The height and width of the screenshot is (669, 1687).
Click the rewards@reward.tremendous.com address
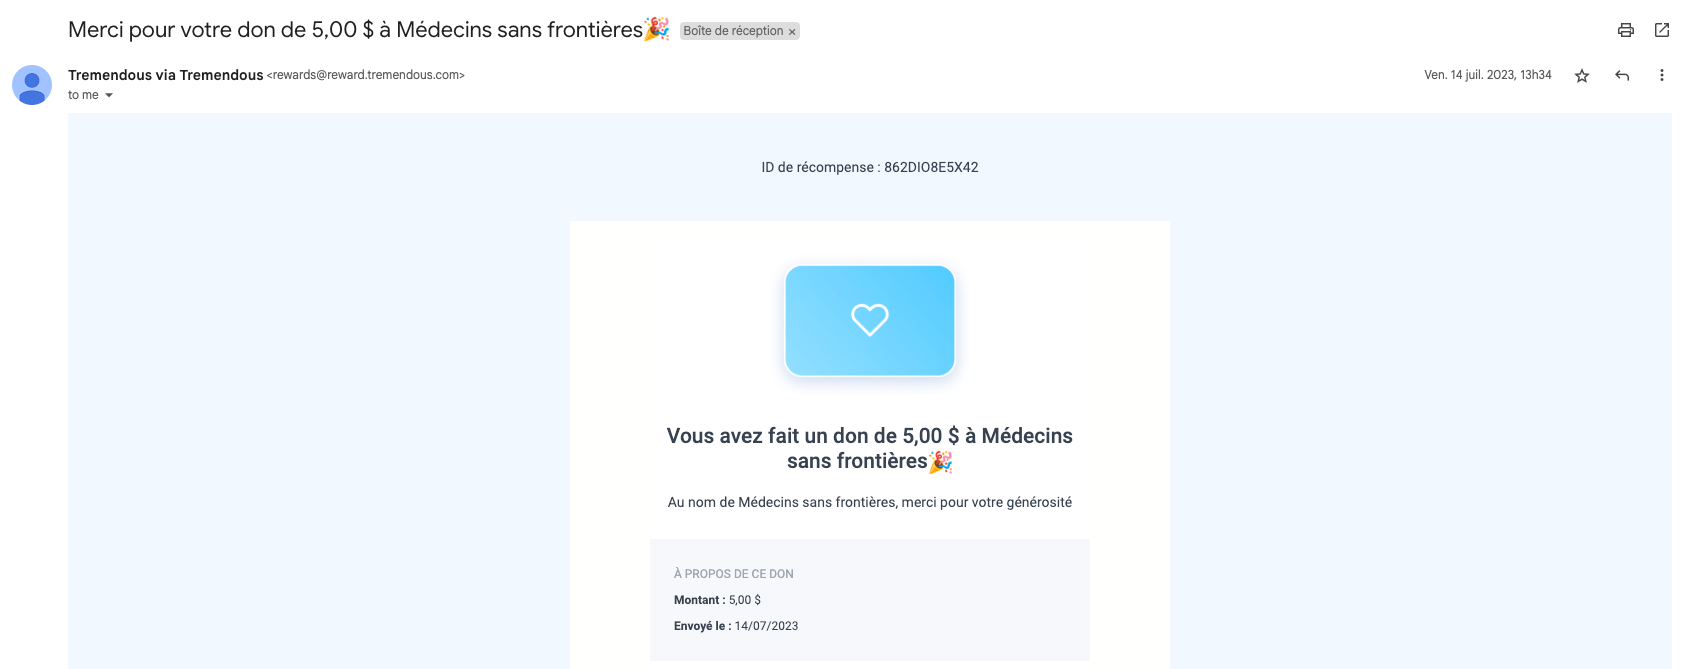pos(366,75)
